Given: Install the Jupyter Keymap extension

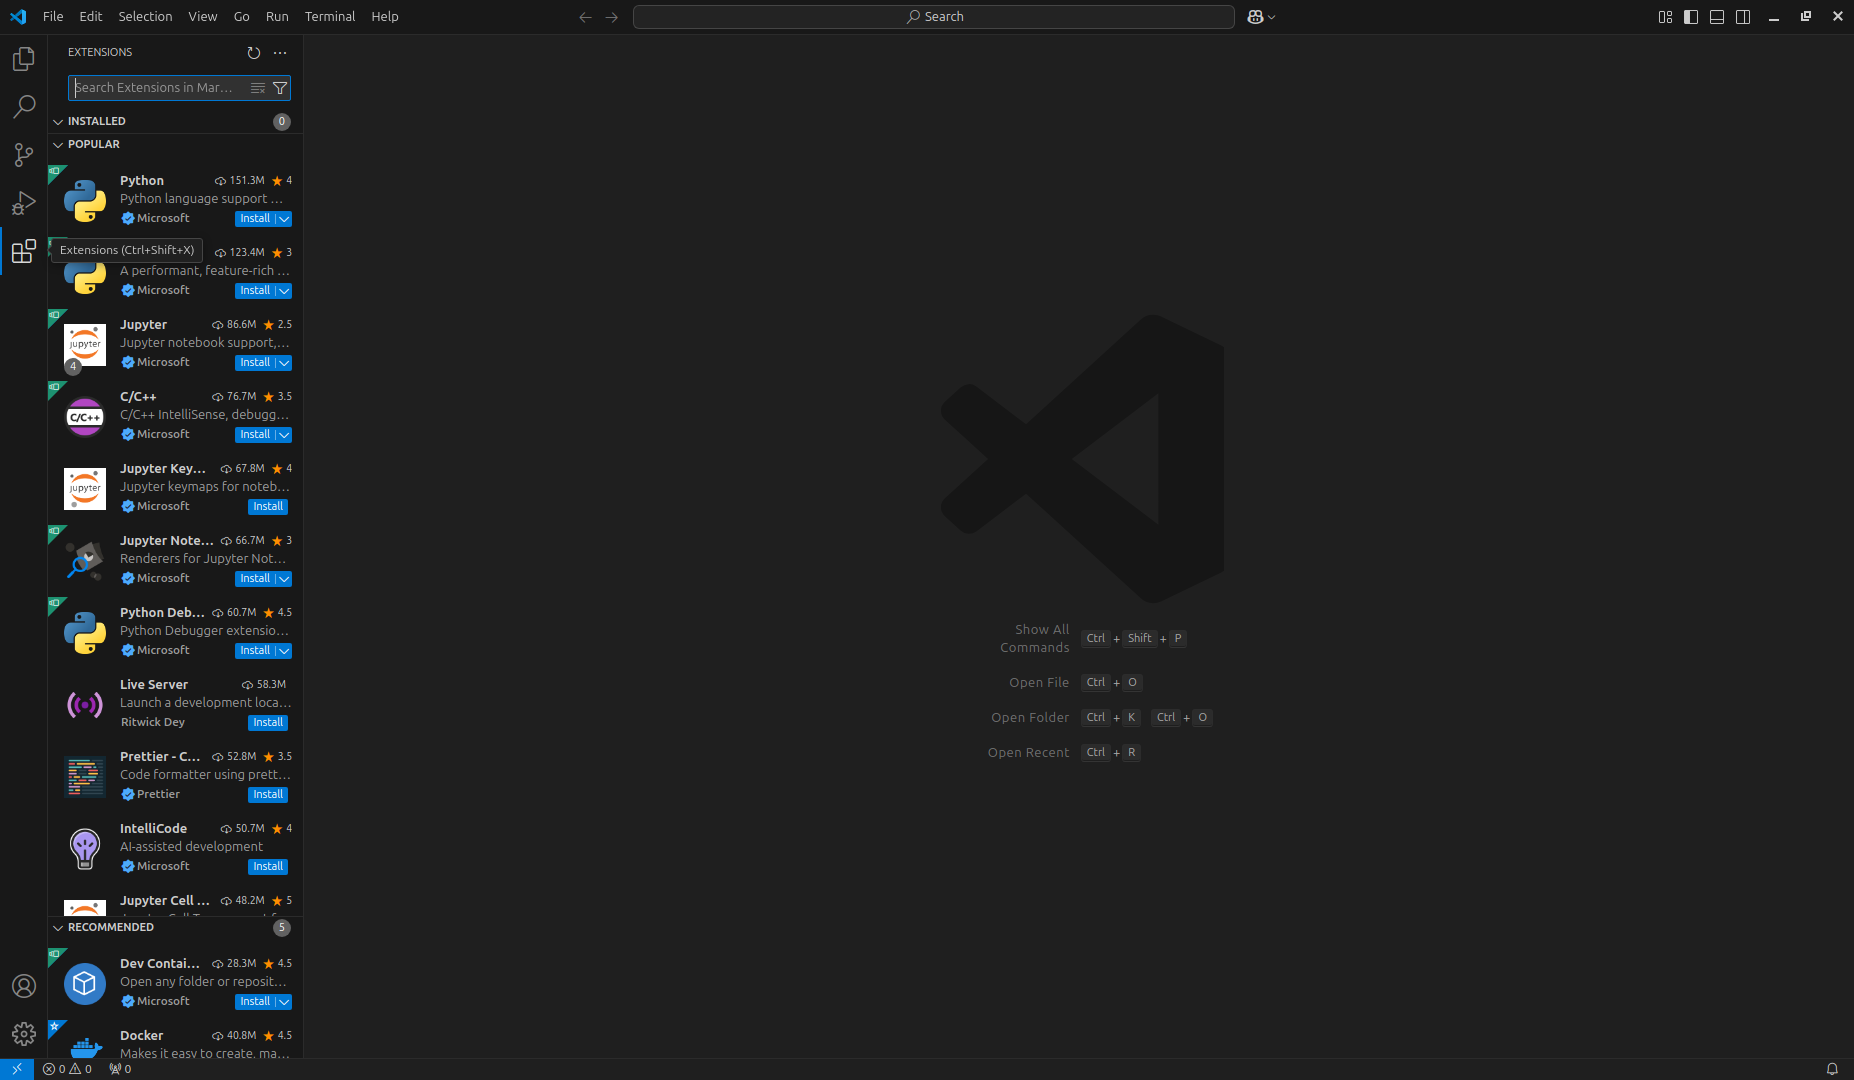Looking at the screenshot, I should click(x=268, y=507).
